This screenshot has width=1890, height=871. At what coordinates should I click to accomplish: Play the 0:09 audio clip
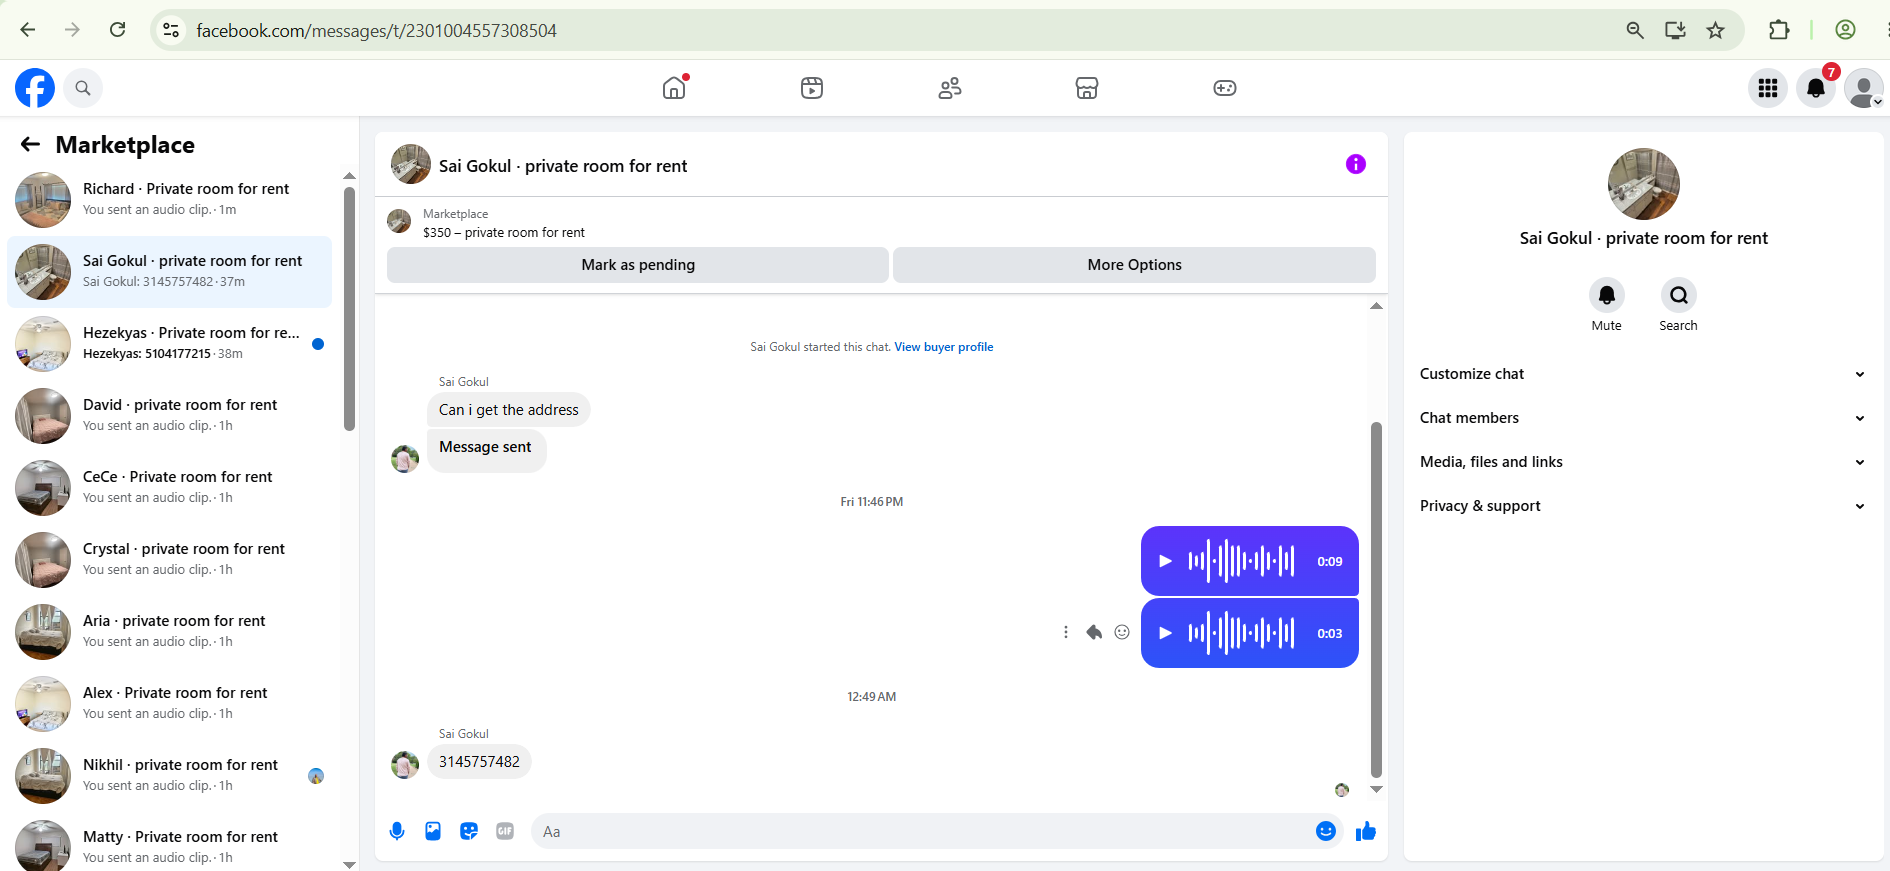pos(1165,561)
